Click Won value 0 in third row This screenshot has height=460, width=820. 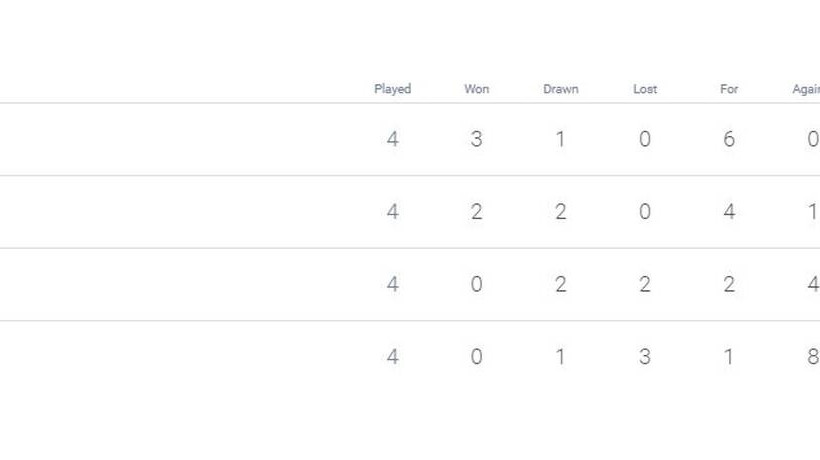point(476,284)
